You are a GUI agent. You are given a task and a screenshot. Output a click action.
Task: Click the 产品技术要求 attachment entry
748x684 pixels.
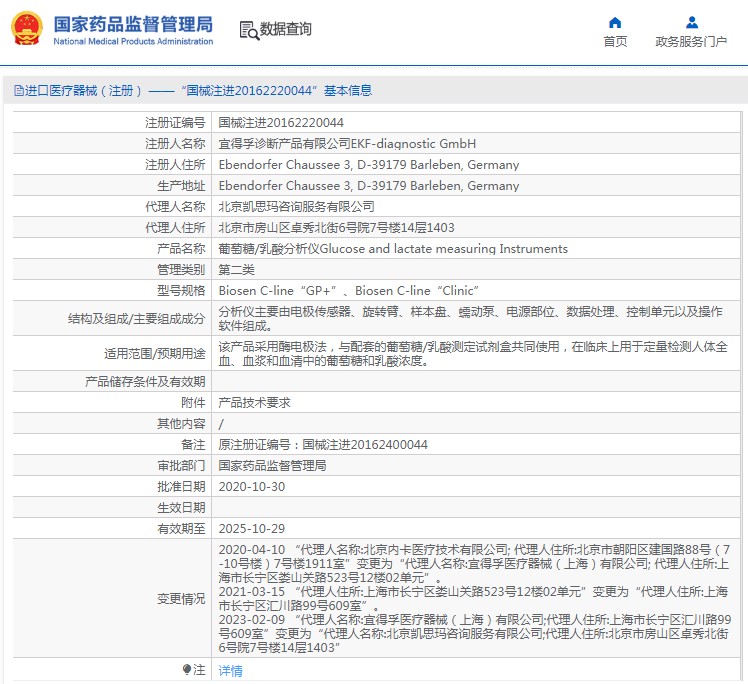click(x=254, y=402)
